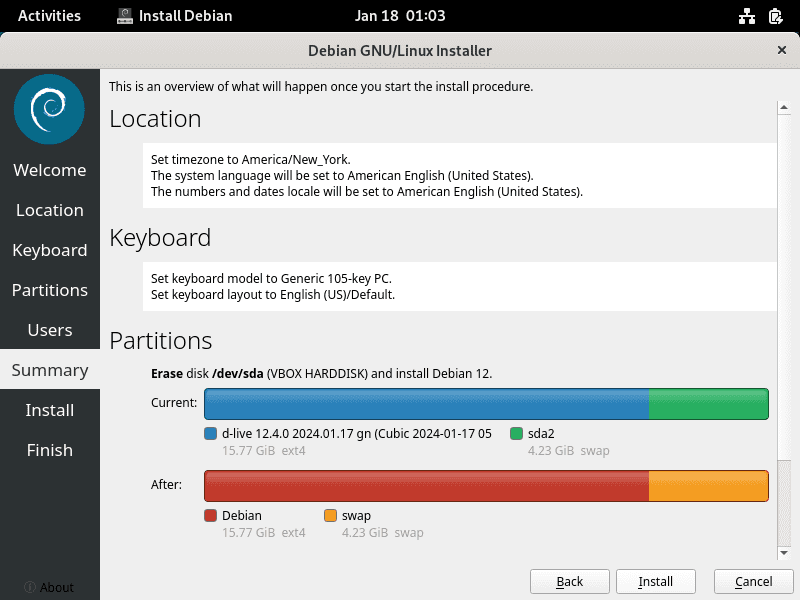Click the Debian GNU/Linux Installer title

coord(400,51)
